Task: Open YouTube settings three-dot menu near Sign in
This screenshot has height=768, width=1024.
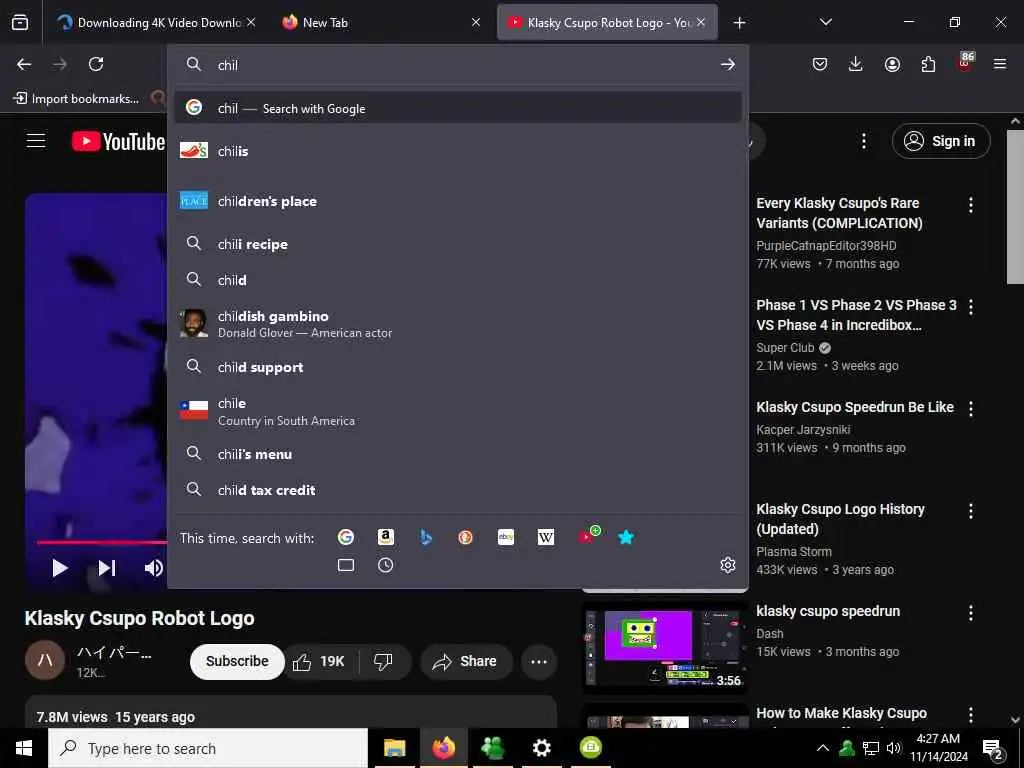Action: tap(864, 141)
